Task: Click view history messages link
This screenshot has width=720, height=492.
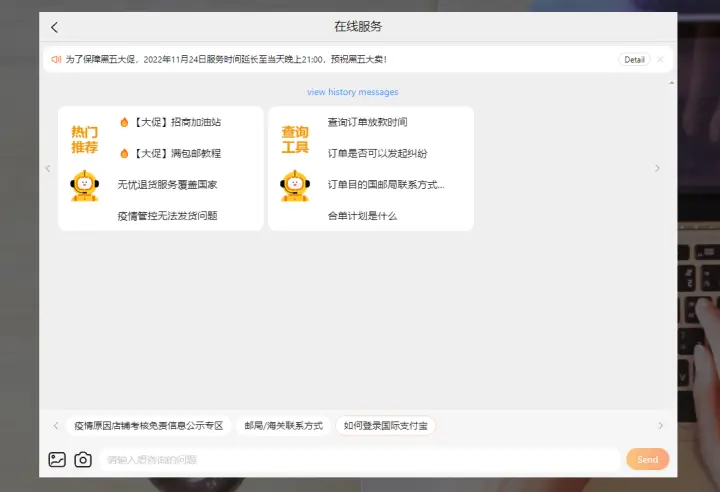Action: coord(352,92)
